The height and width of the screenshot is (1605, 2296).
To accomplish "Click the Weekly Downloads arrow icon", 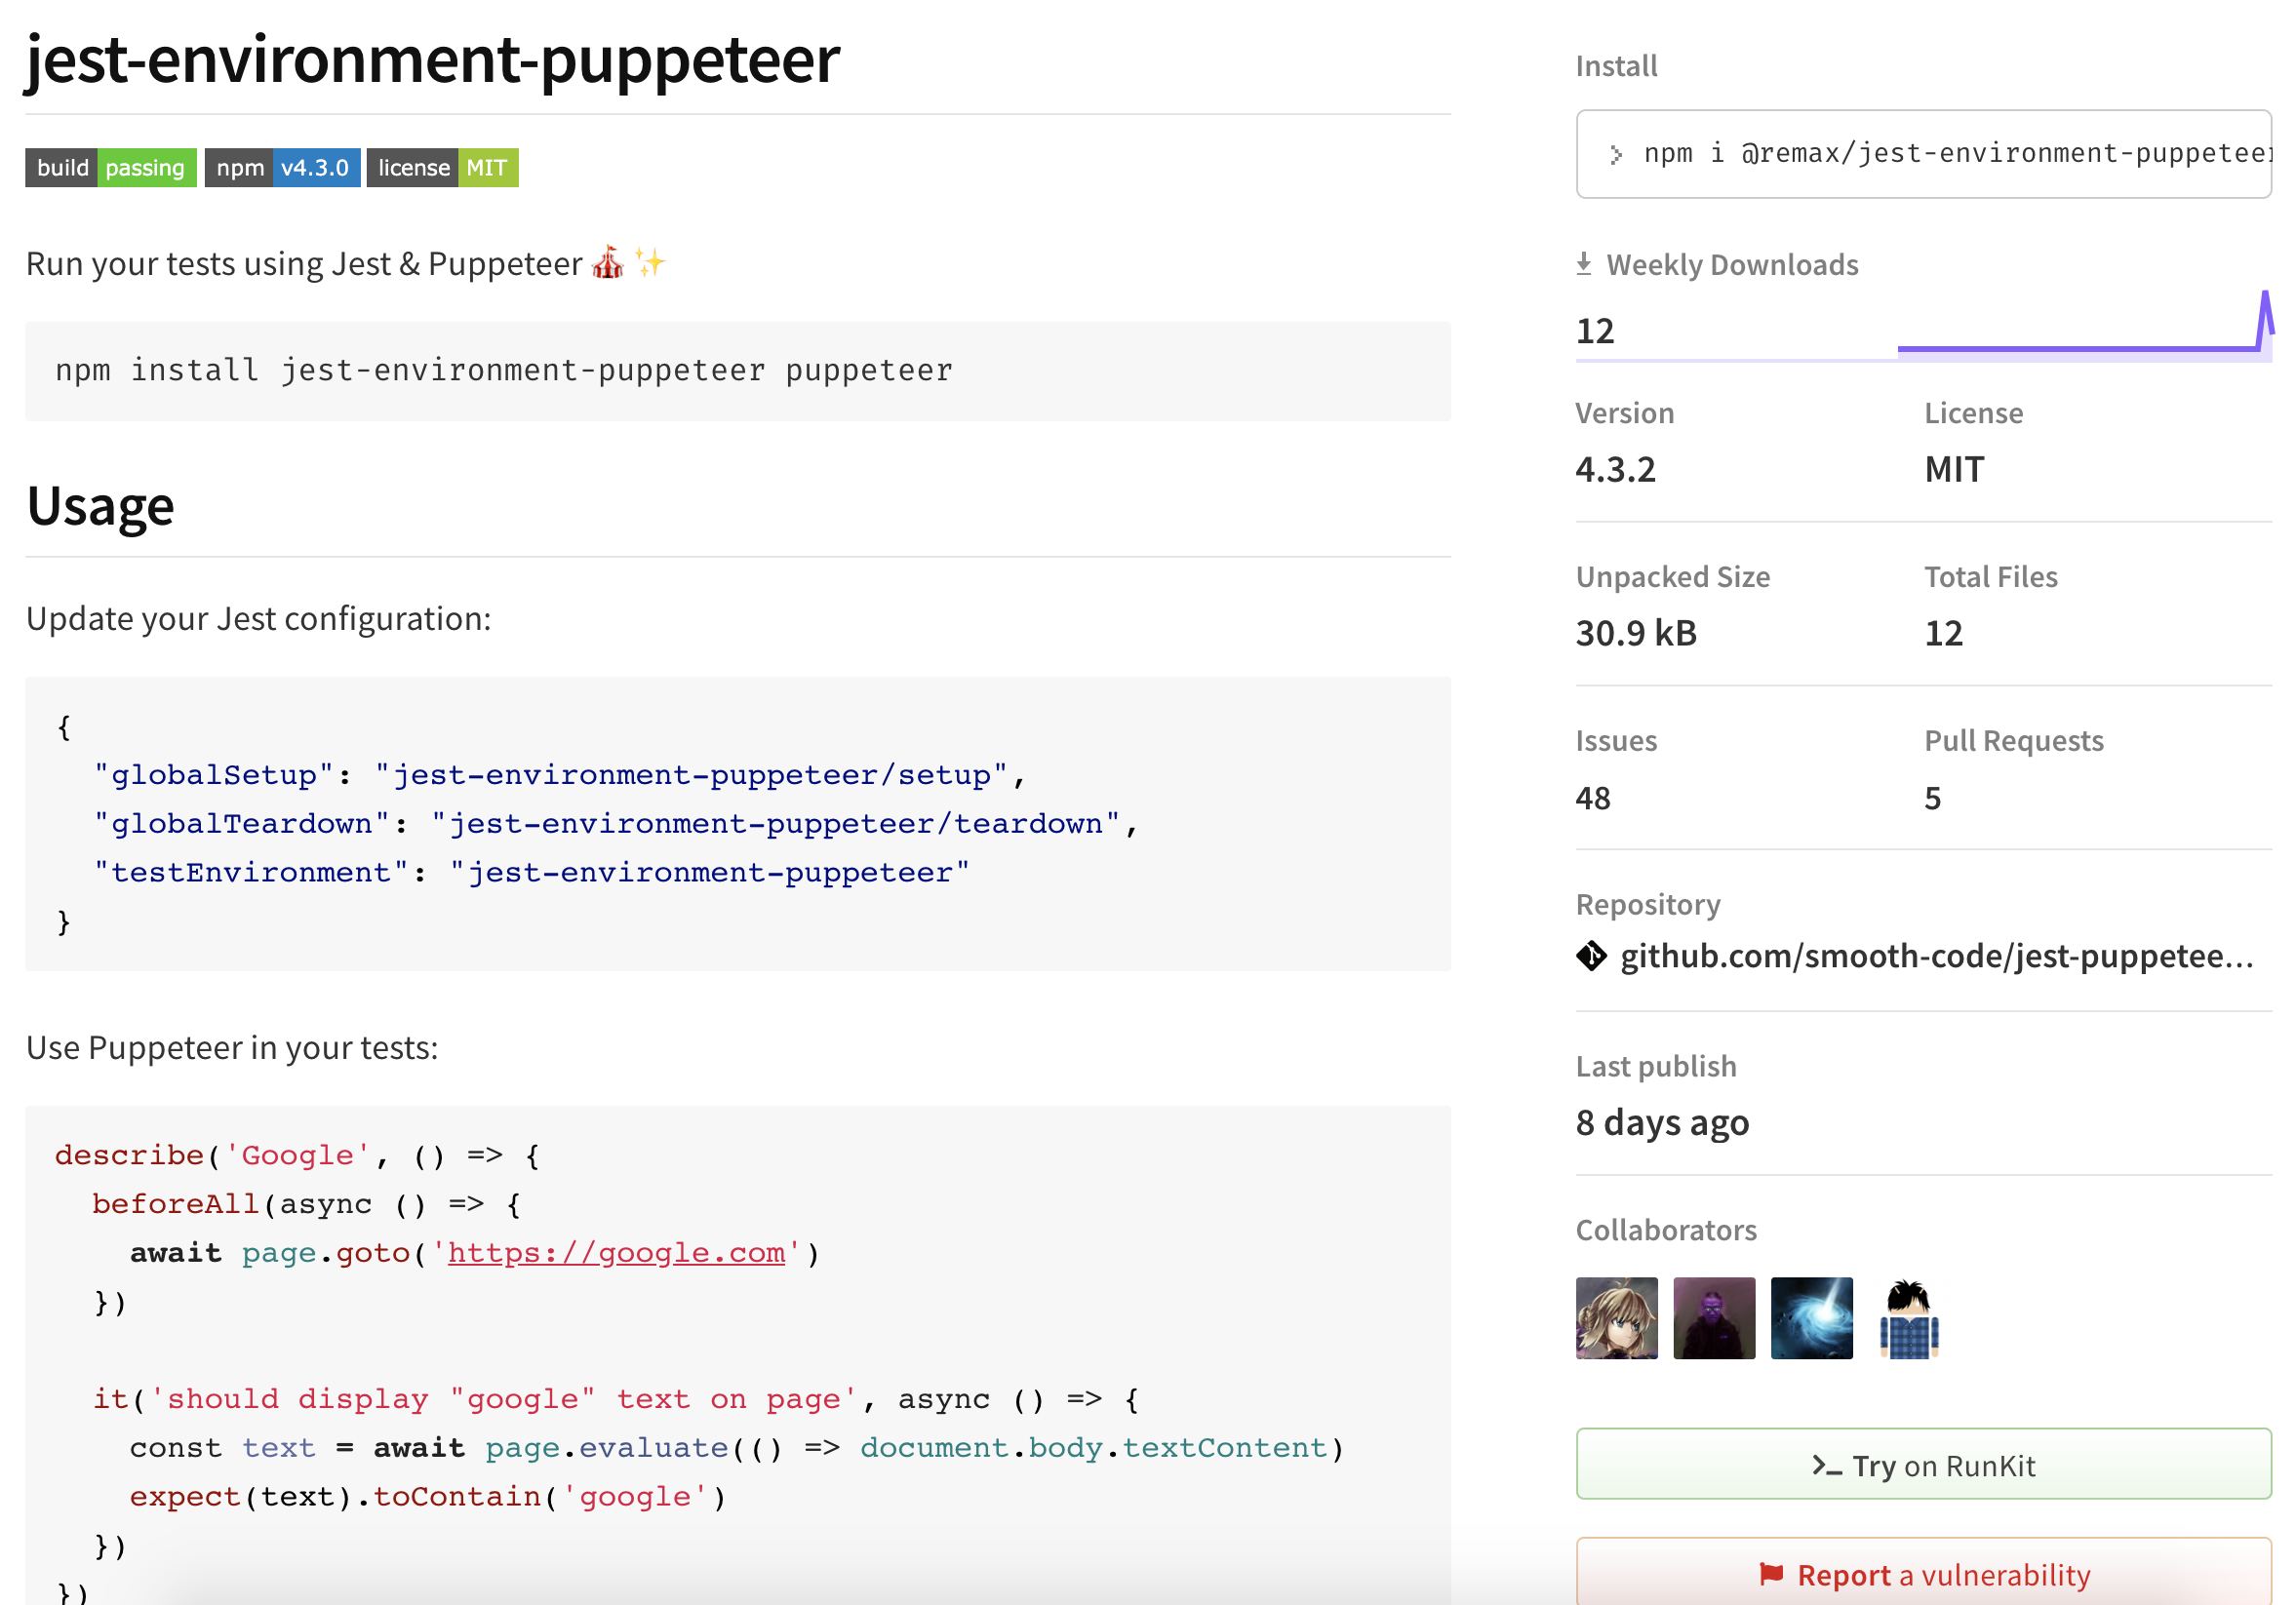I will (1584, 264).
